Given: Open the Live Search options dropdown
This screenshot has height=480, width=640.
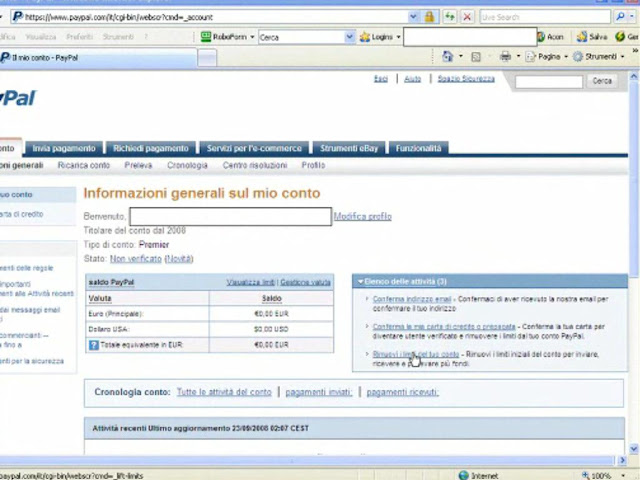Looking at the screenshot, I should (633, 17).
